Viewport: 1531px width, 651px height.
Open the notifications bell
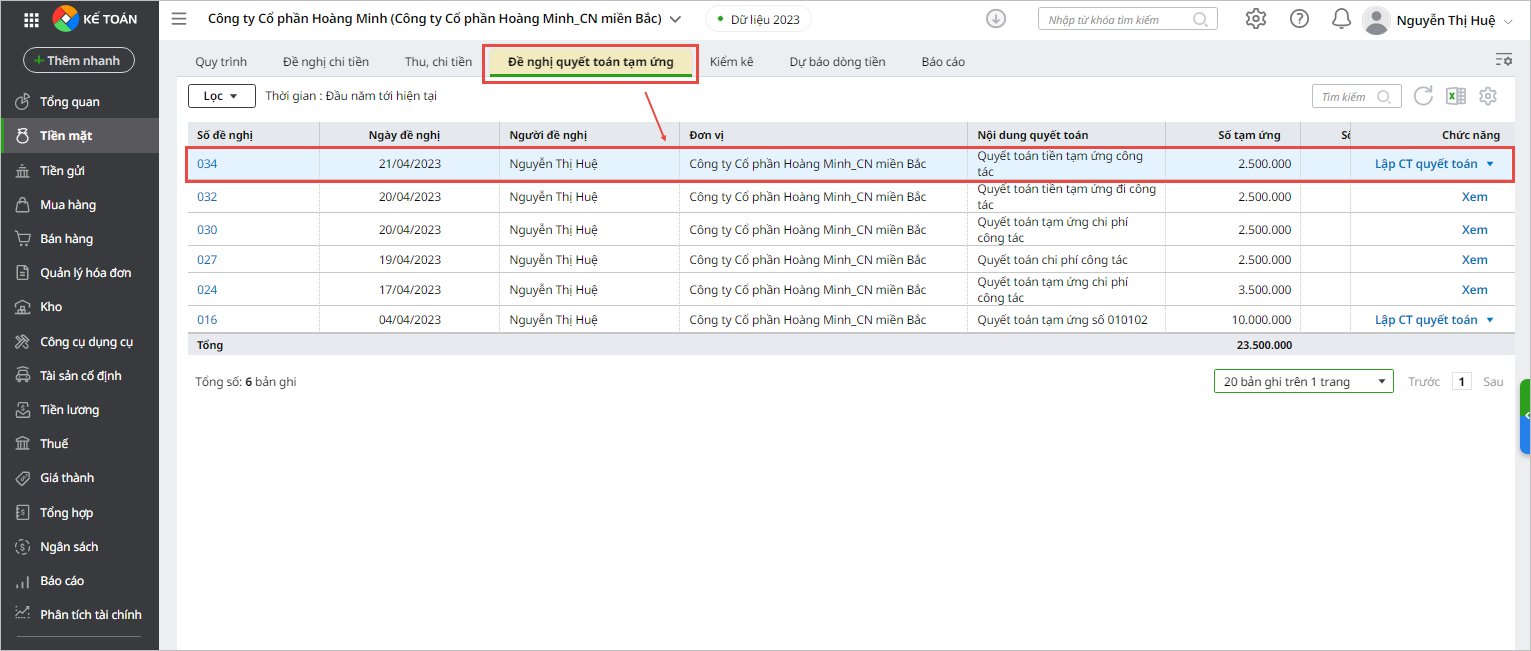pos(1341,19)
